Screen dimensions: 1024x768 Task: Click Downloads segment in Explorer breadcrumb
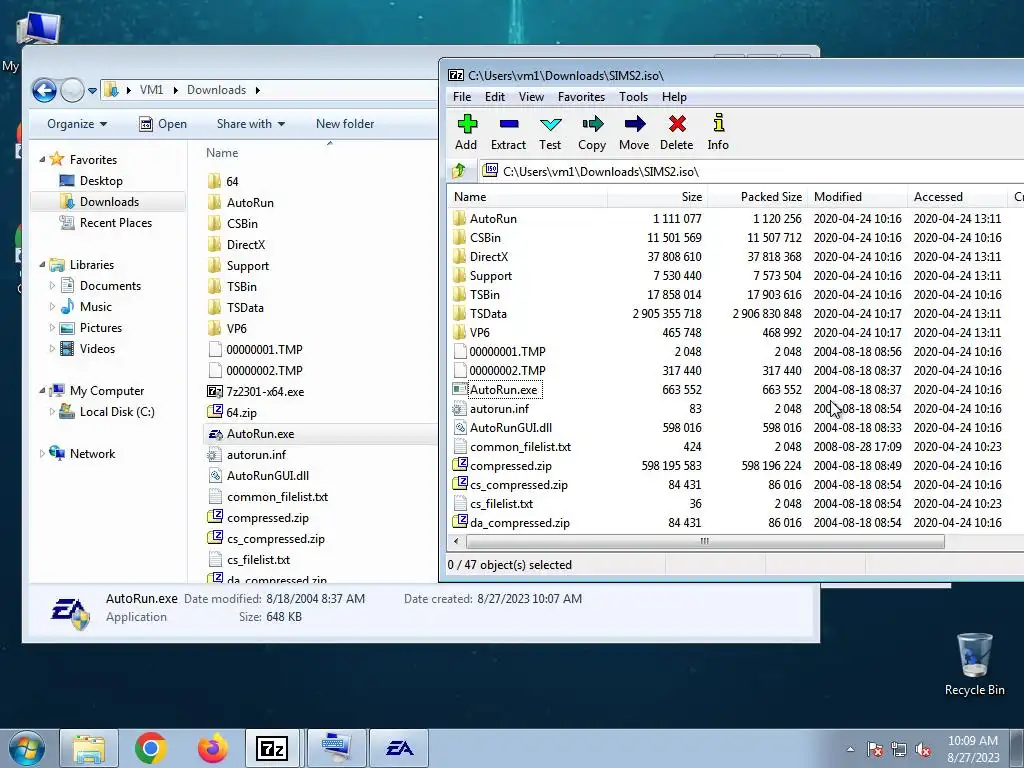coord(216,90)
